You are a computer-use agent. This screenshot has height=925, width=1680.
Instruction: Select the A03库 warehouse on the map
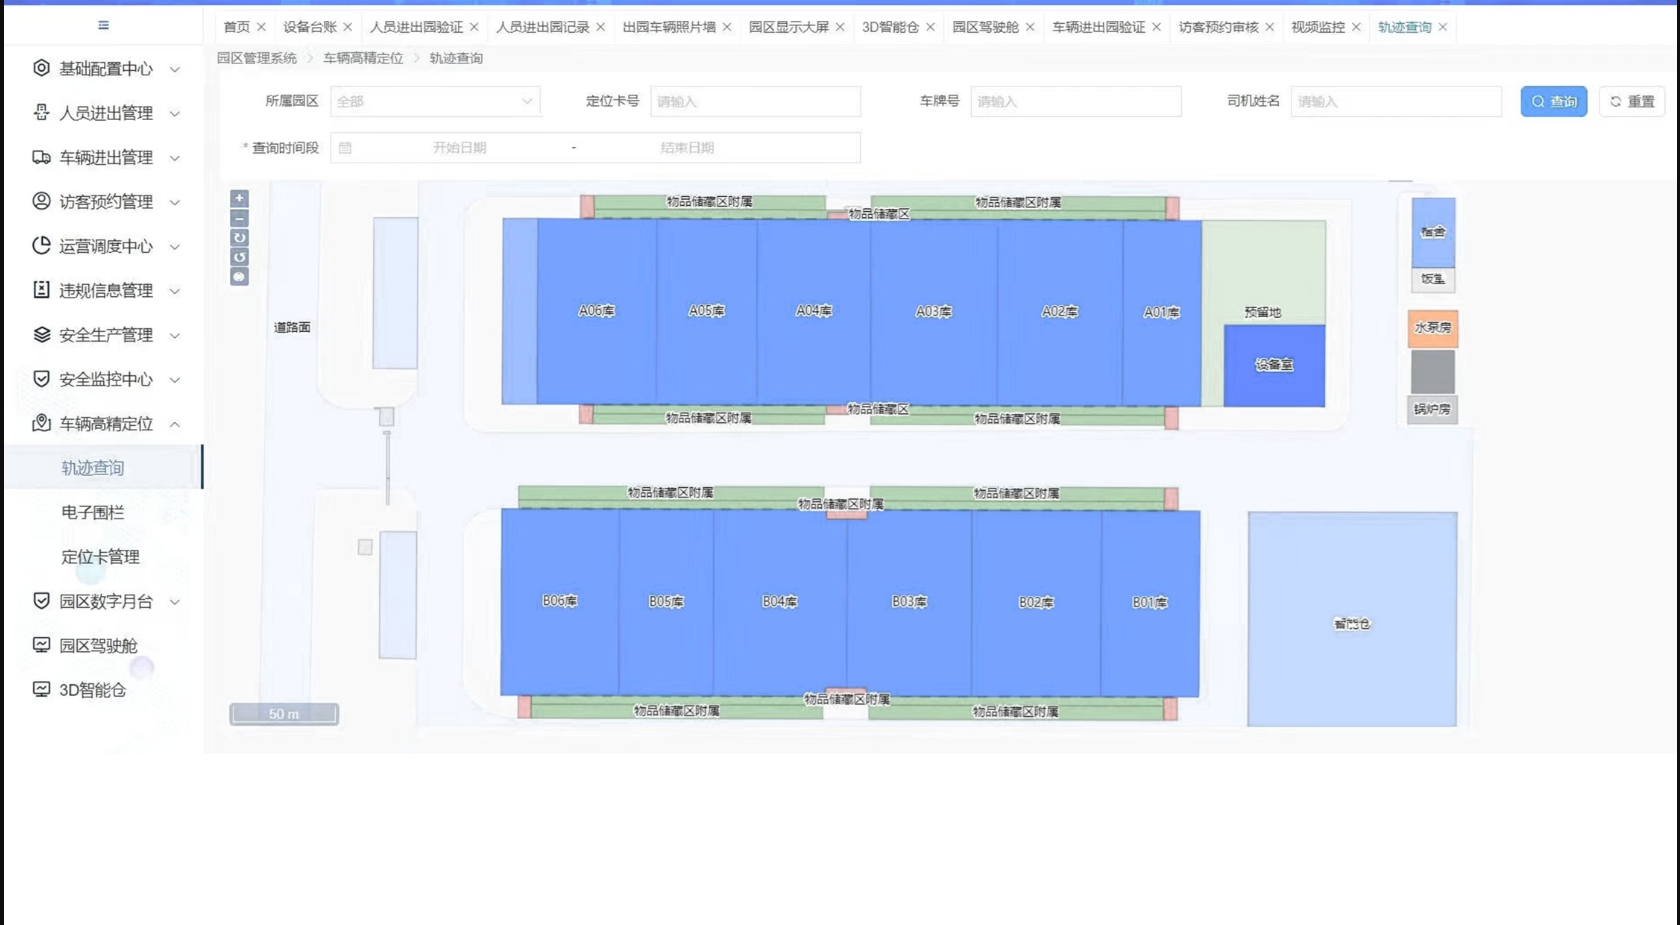coord(933,312)
